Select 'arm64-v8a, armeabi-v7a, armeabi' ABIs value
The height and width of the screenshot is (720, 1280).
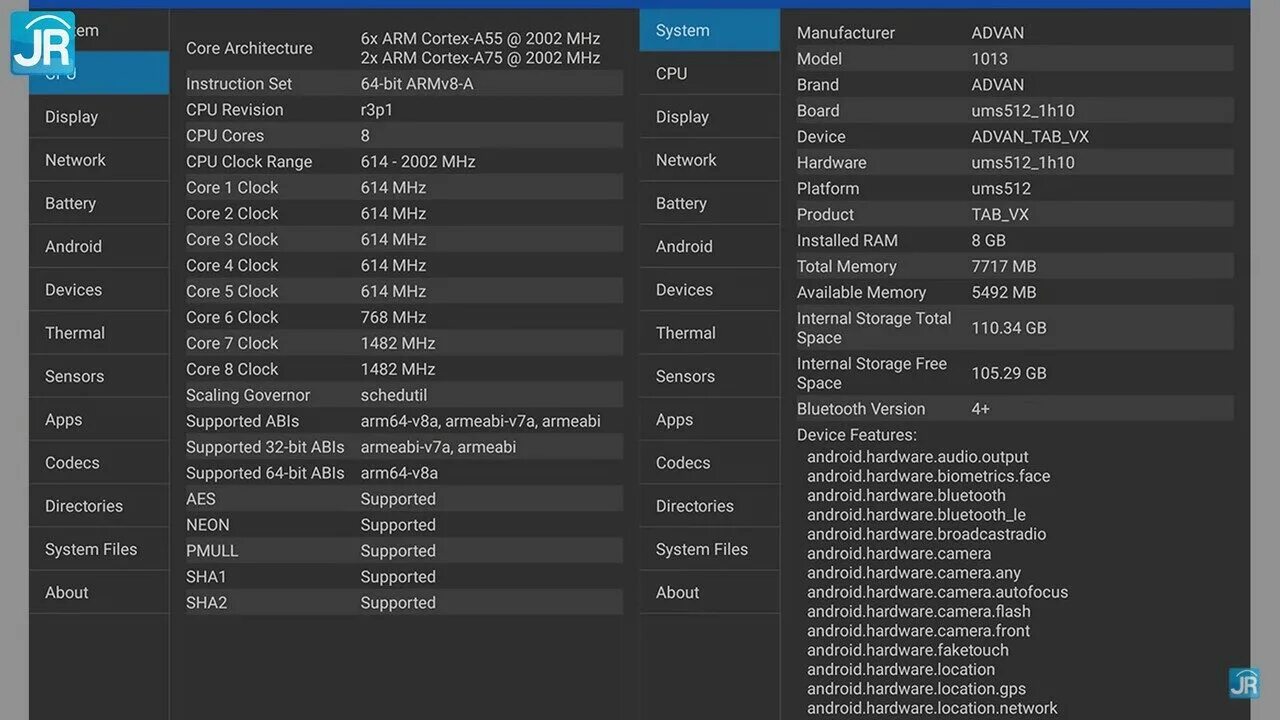point(481,421)
